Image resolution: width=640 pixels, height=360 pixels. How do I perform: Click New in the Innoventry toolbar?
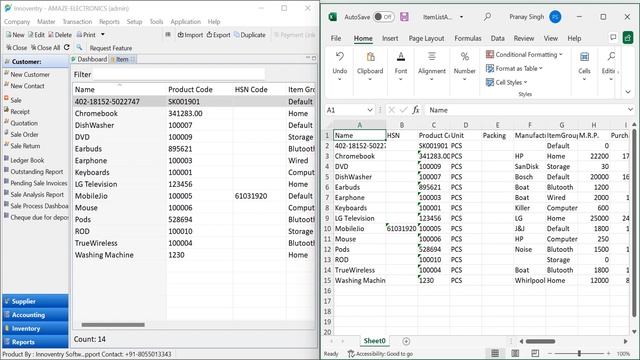coord(15,35)
